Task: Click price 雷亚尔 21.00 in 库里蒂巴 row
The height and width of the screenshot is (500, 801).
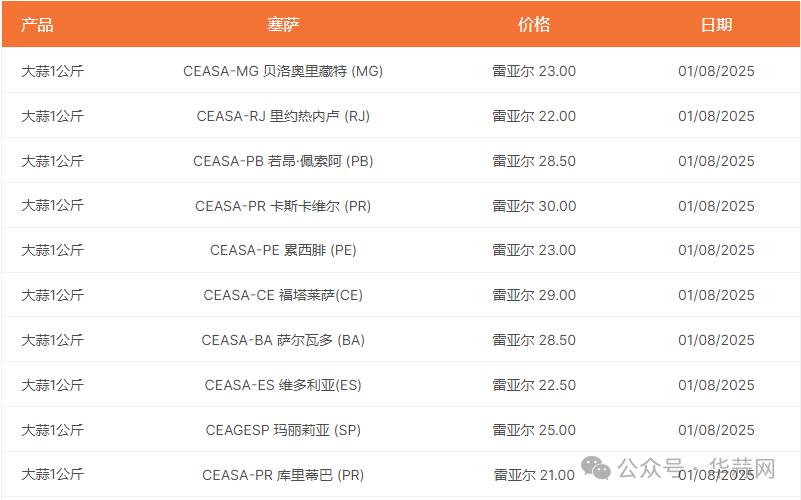Action: (x=534, y=475)
